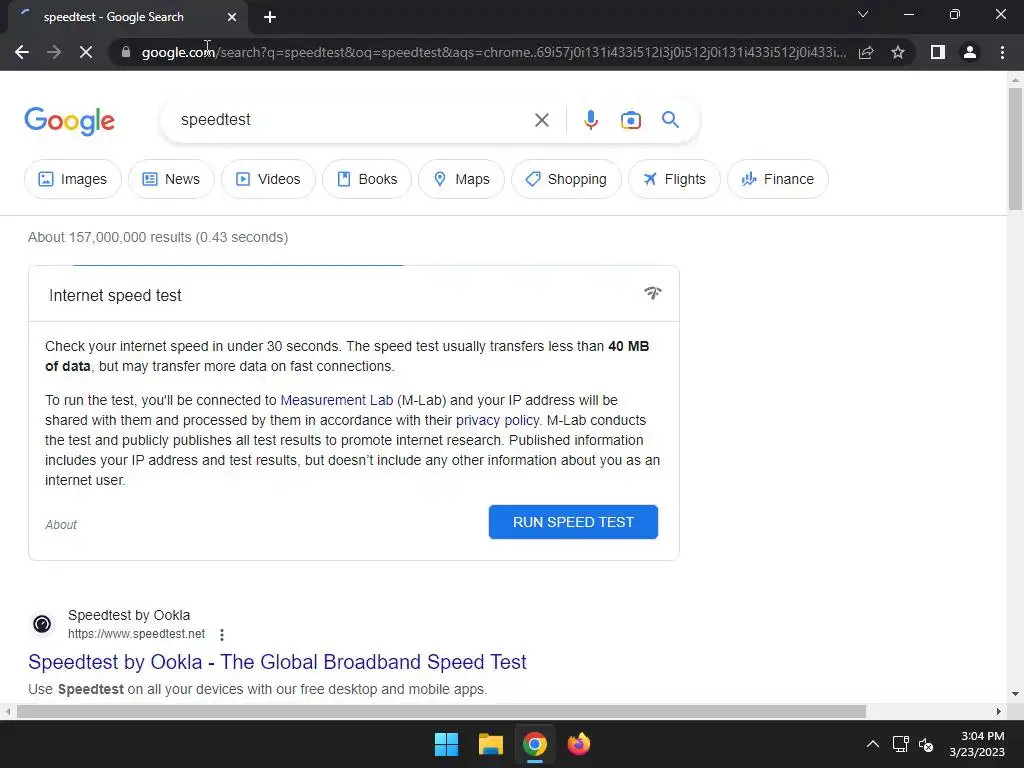Image resolution: width=1024 pixels, height=768 pixels.
Task: Filter results by Images
Action: pyautogui.click(x=72, y=179)
